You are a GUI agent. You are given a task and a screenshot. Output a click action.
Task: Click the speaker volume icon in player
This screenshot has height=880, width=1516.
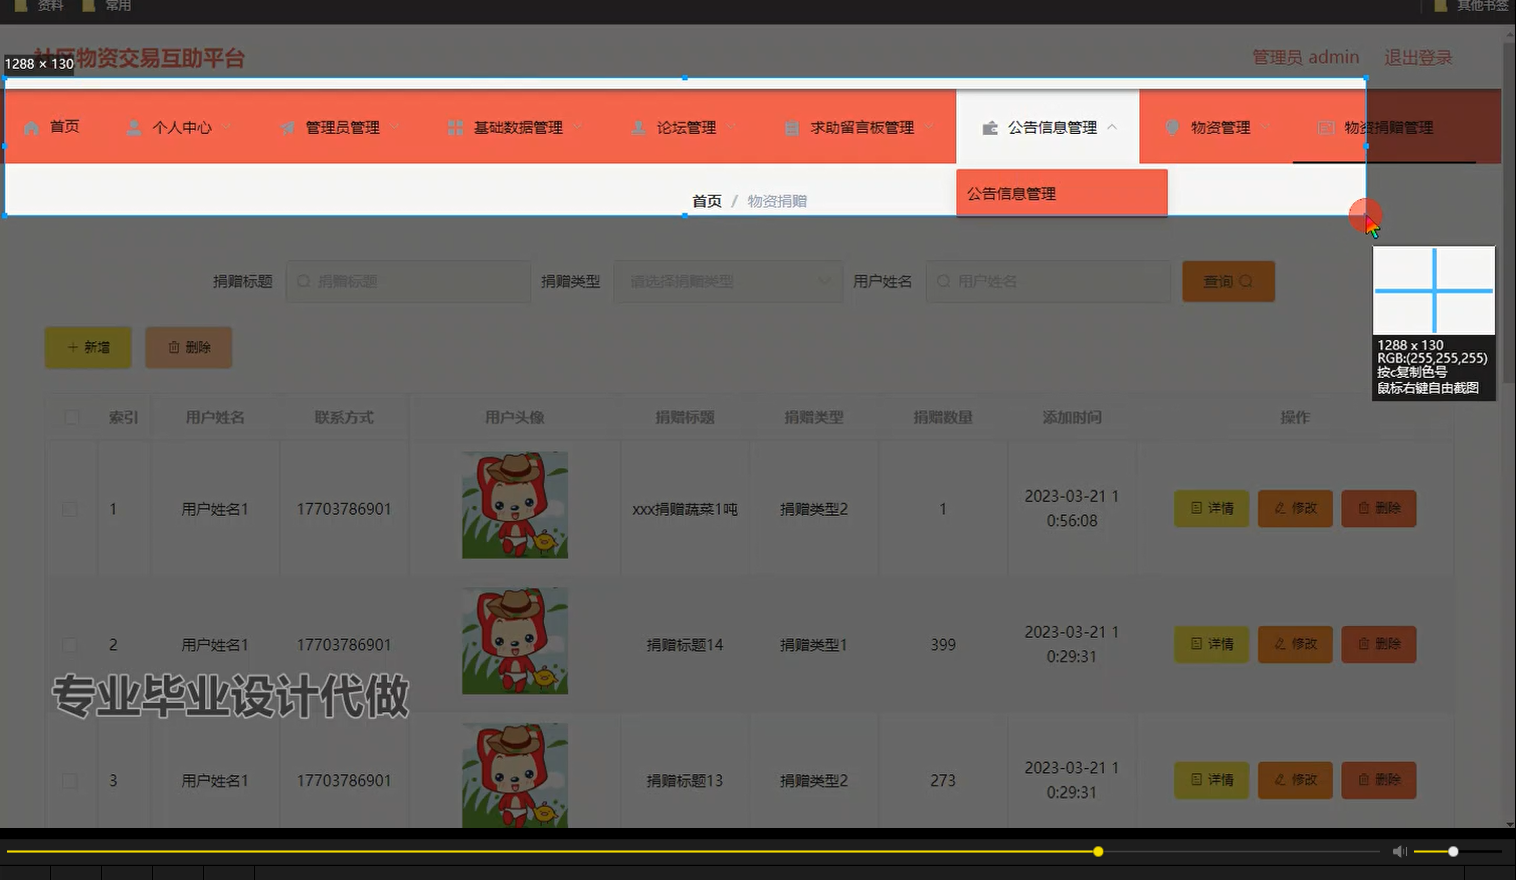coord(1399,851)
